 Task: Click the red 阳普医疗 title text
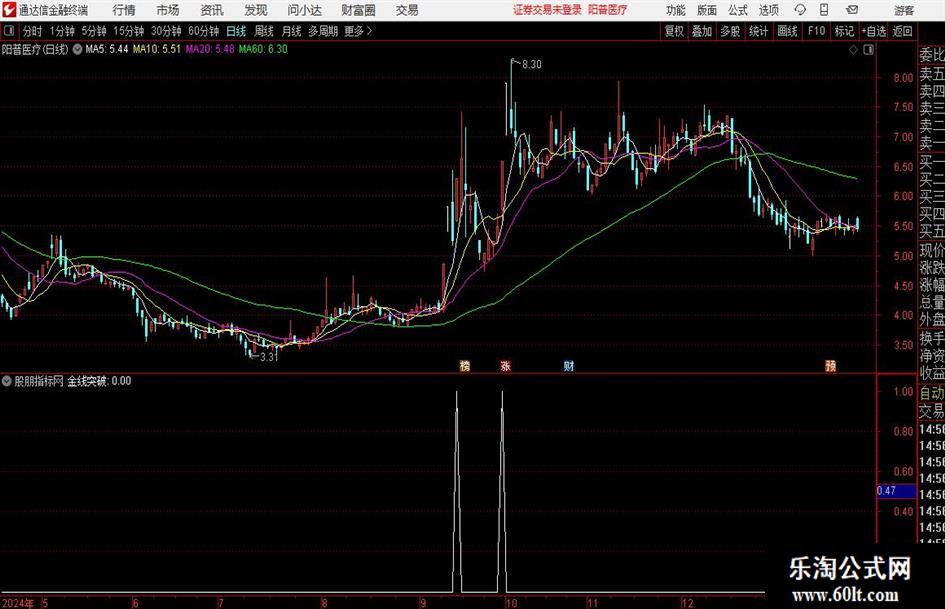point(608,10)
